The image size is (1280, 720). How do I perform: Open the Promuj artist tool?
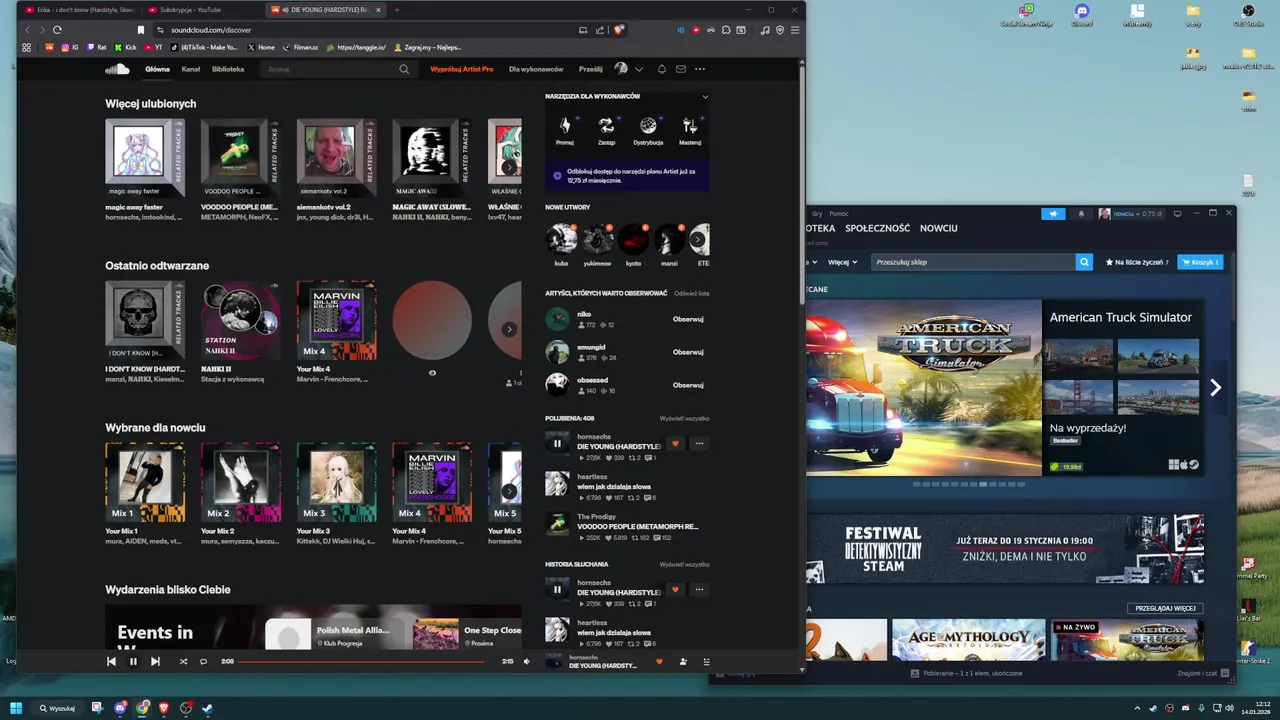tap(565, 130)
